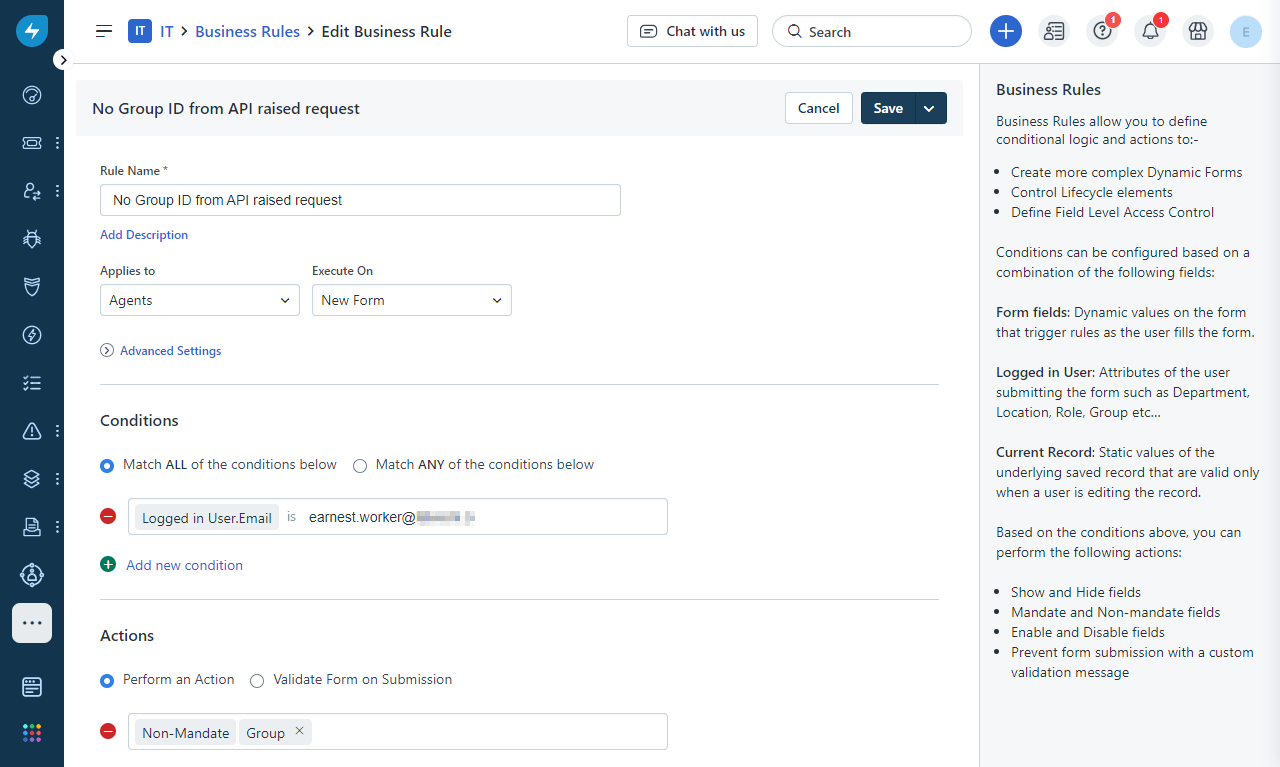Expand Advanced Settings section
Viewport: 1280px width, 767px height.
161,351
